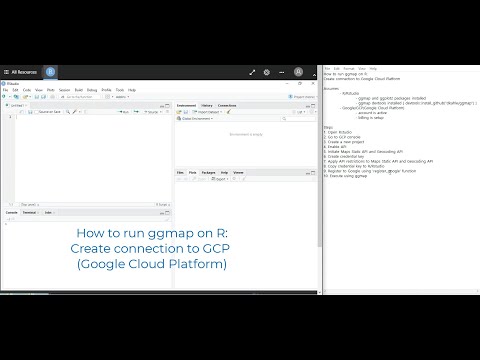Click the editor Save document icon
The width and height of the screenshot is (480, 360).
click(x=30, y=112)
